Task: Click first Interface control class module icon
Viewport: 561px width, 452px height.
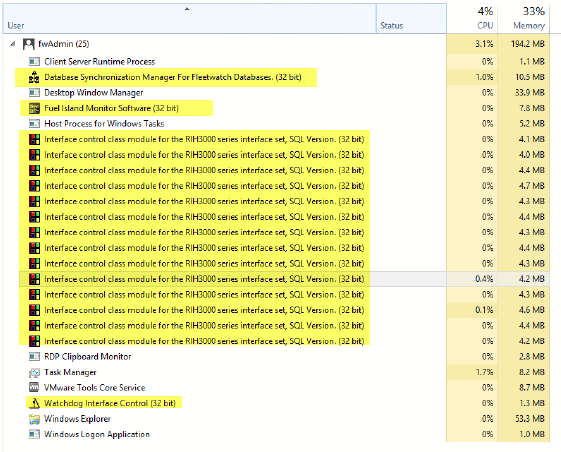Action: (34, 139)
